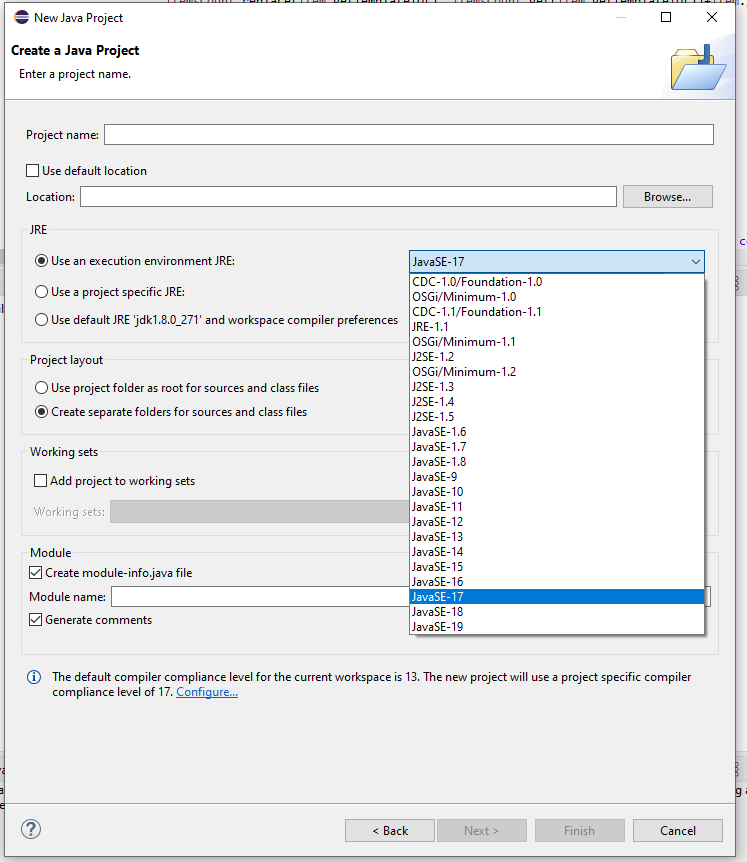This screenshot has height=862, width=747.
Task: Collapse the execution environment JRE dropdown
Action: (x=694, y=262)
